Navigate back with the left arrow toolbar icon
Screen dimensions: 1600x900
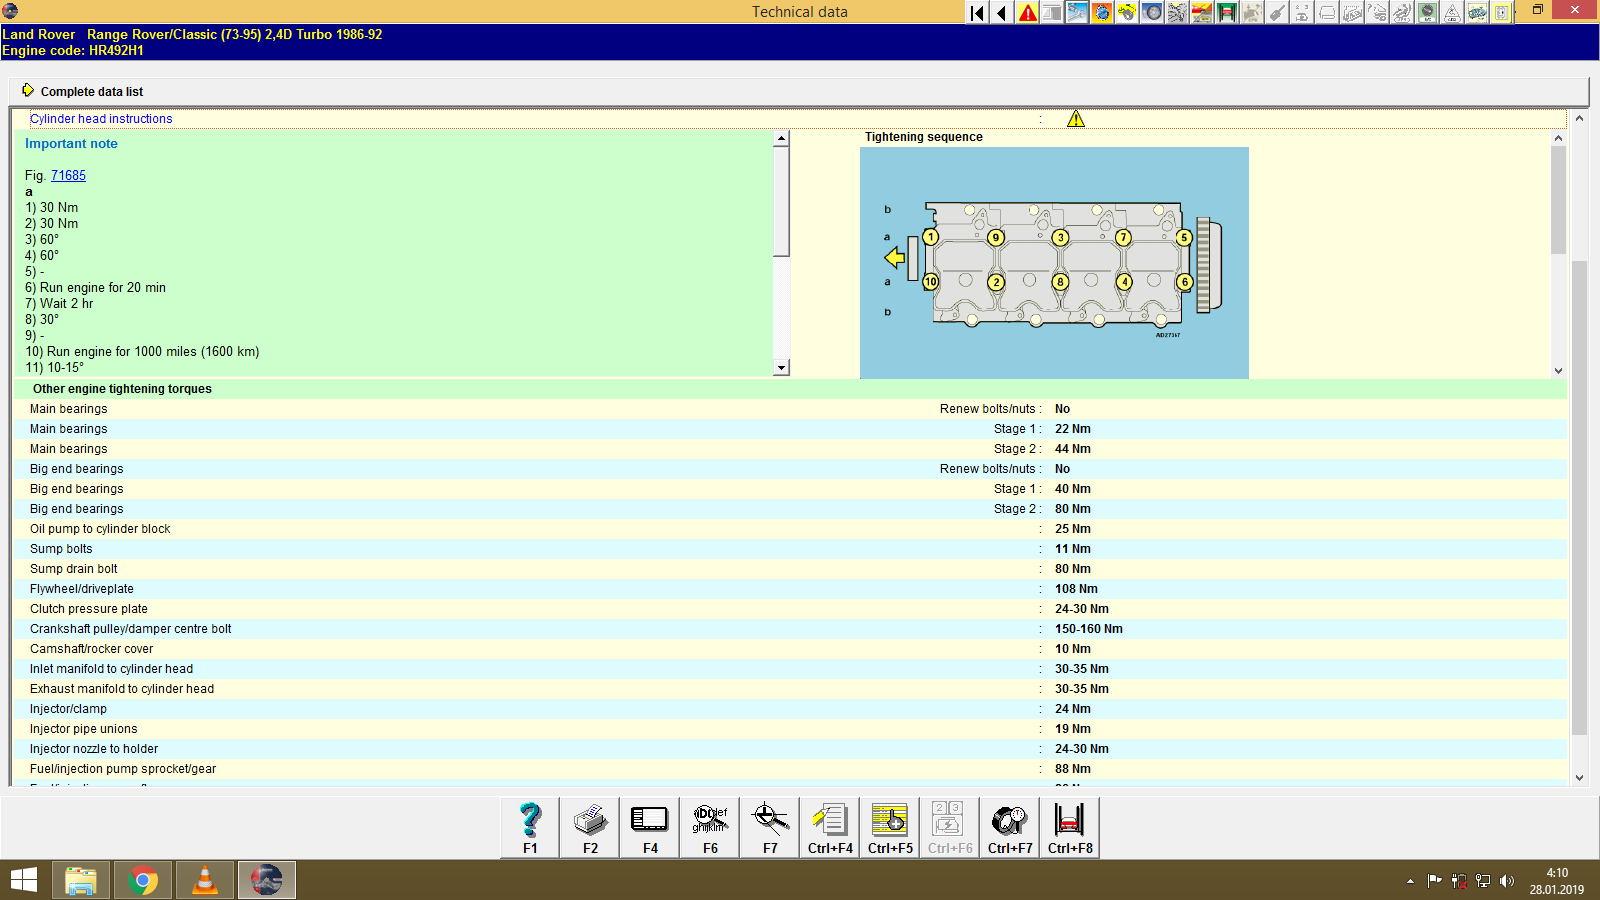pos(999,12)
